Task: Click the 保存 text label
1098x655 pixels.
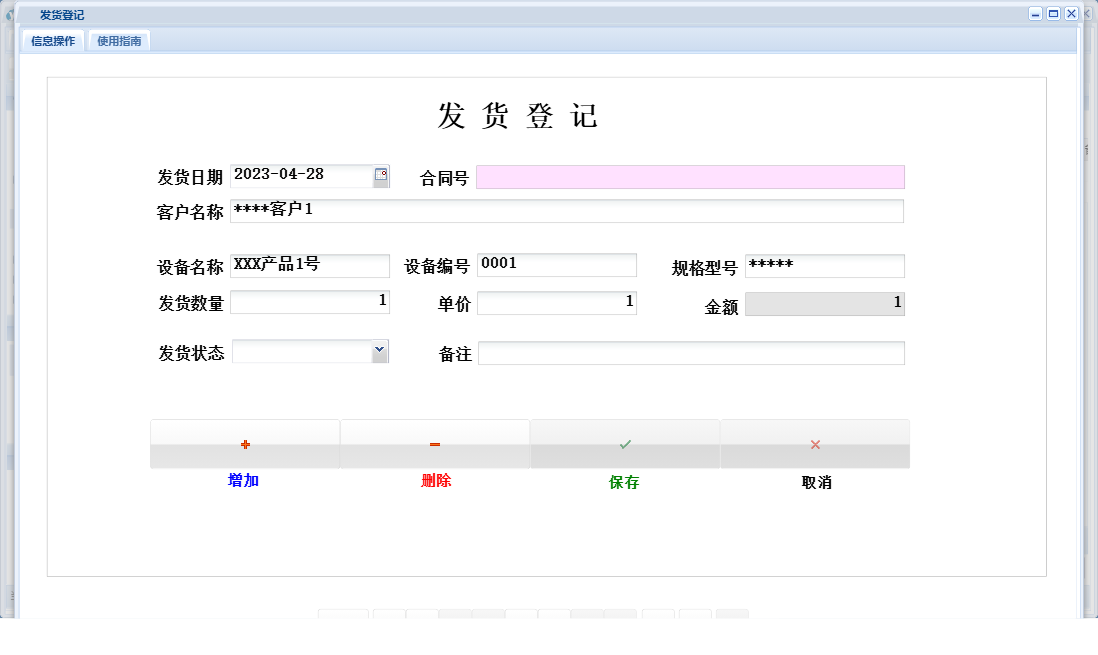Action: click(624, 482)
